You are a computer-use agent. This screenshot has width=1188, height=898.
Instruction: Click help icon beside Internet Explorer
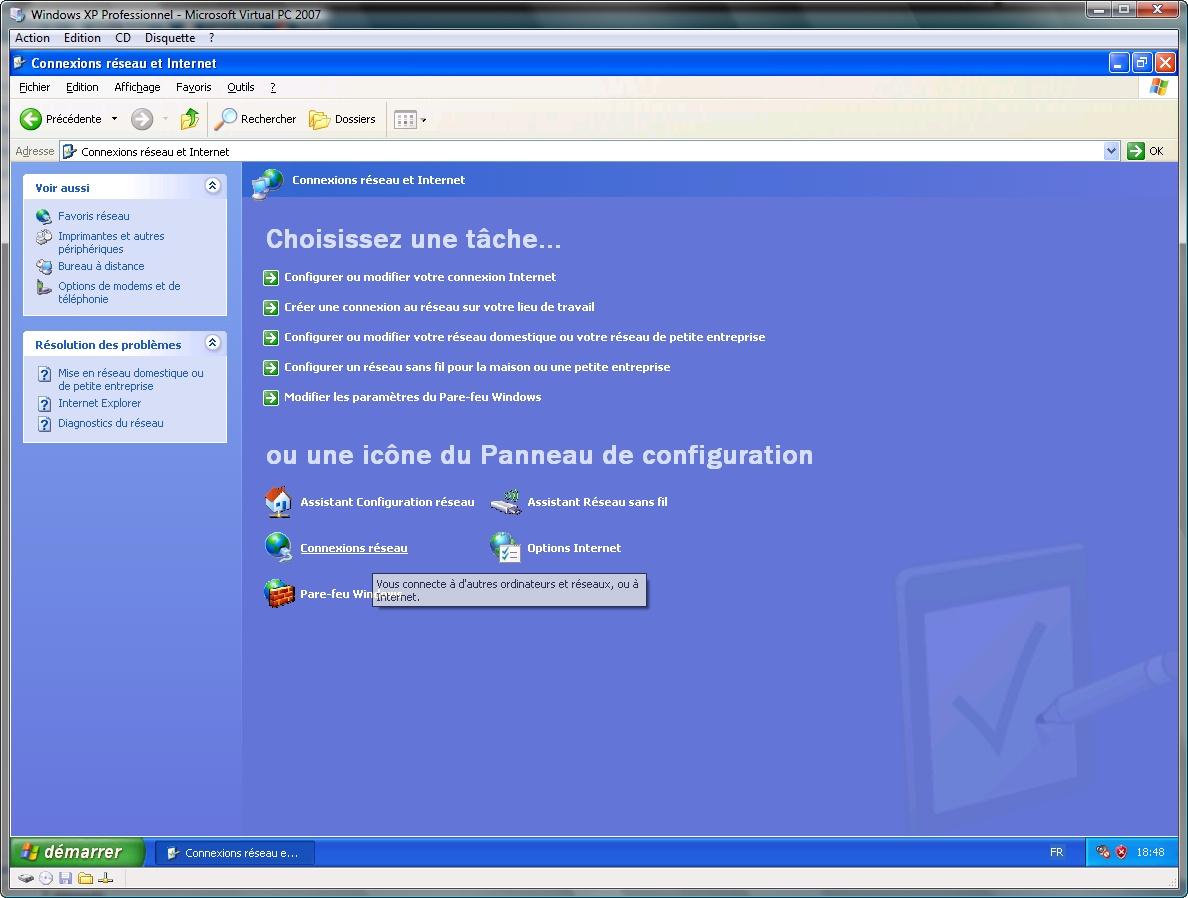click(45, 404)
